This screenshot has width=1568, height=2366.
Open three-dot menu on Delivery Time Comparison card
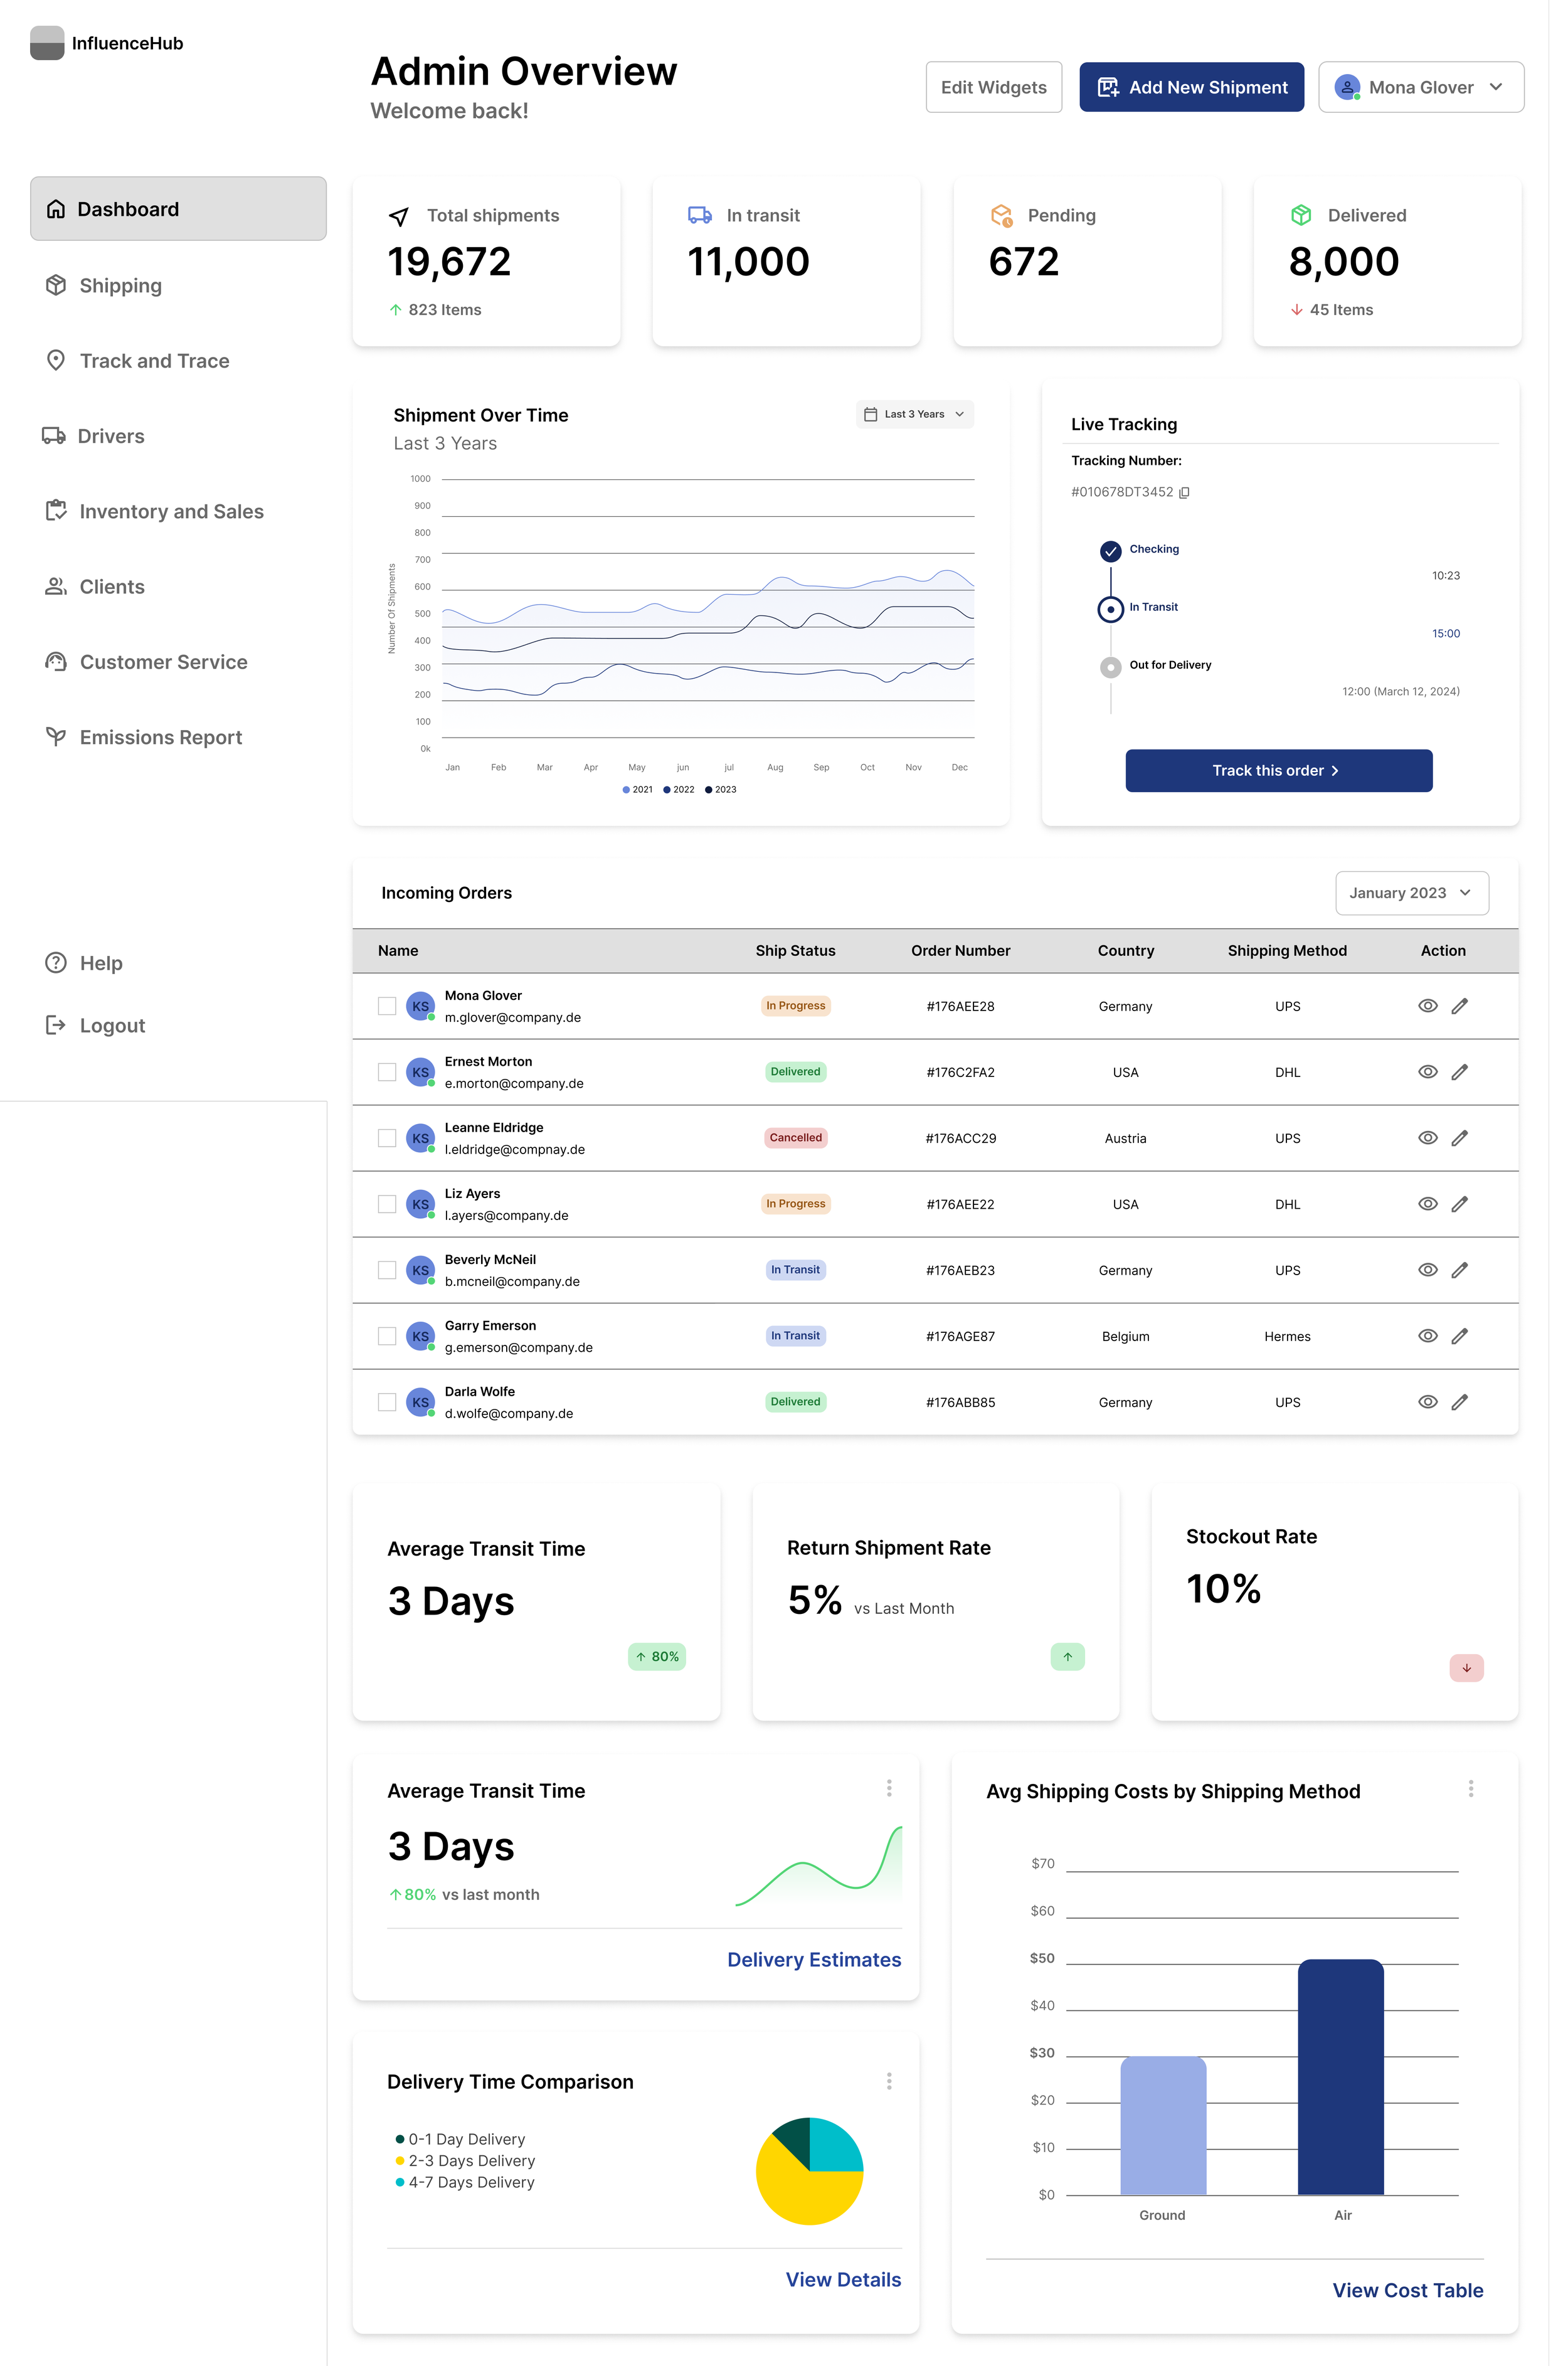click(888, 2081)
